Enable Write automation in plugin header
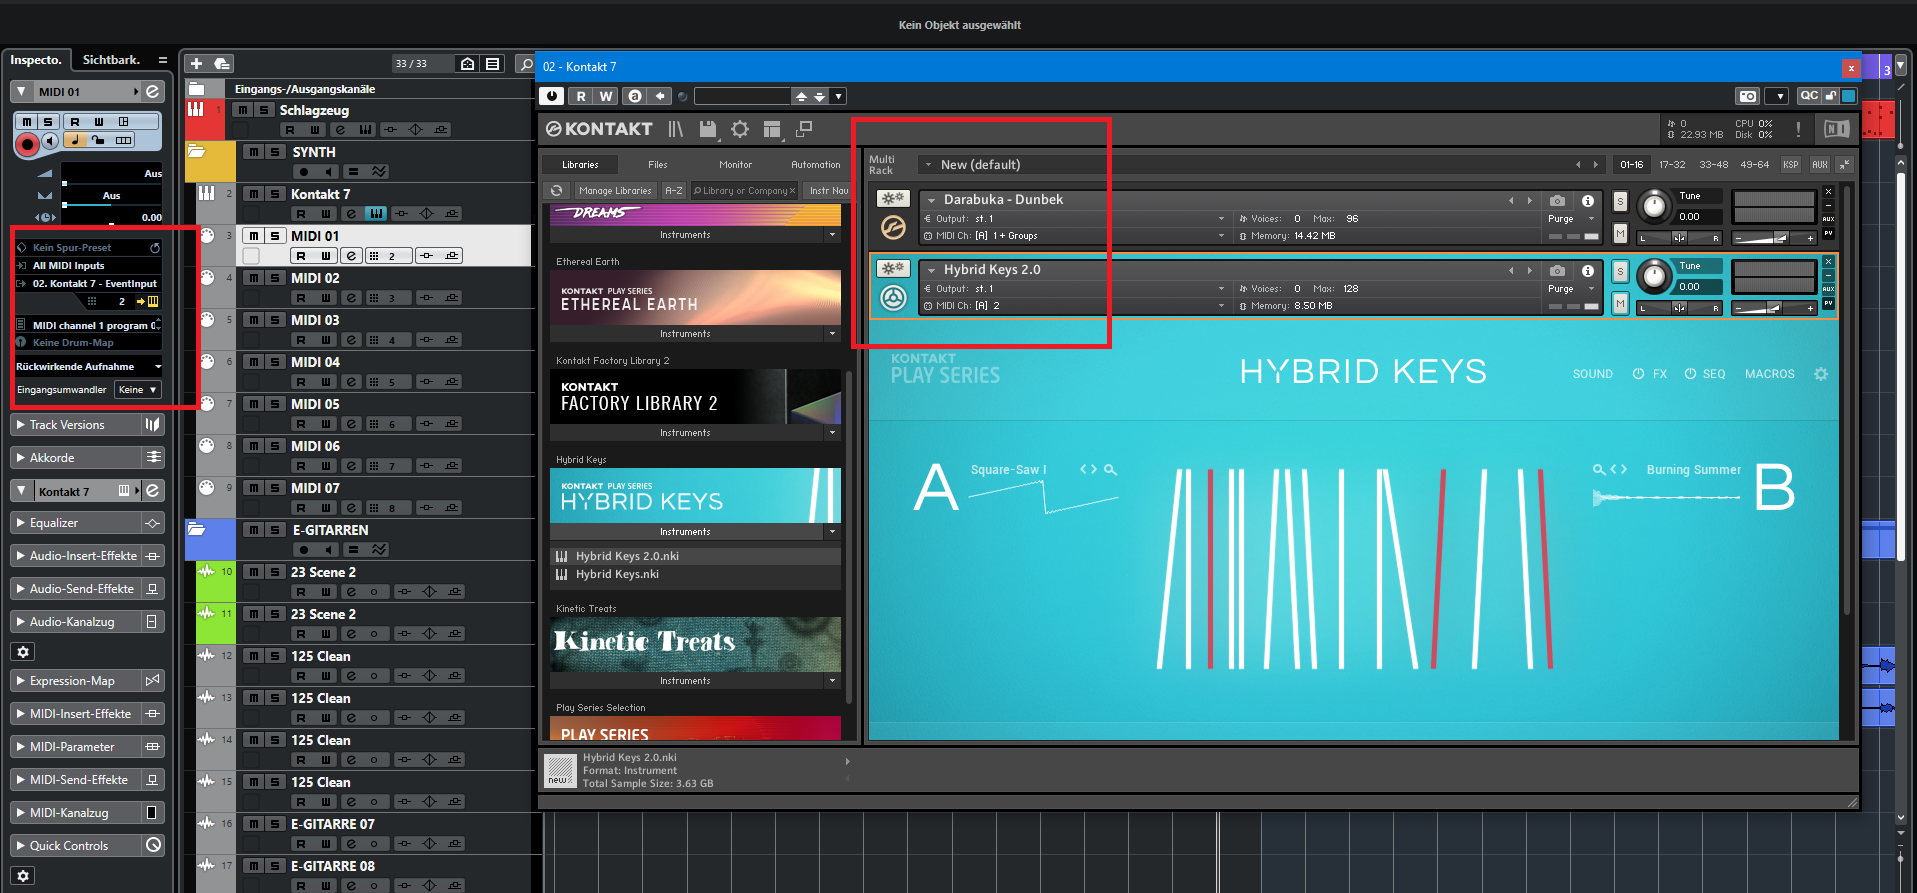 (606, 96)
